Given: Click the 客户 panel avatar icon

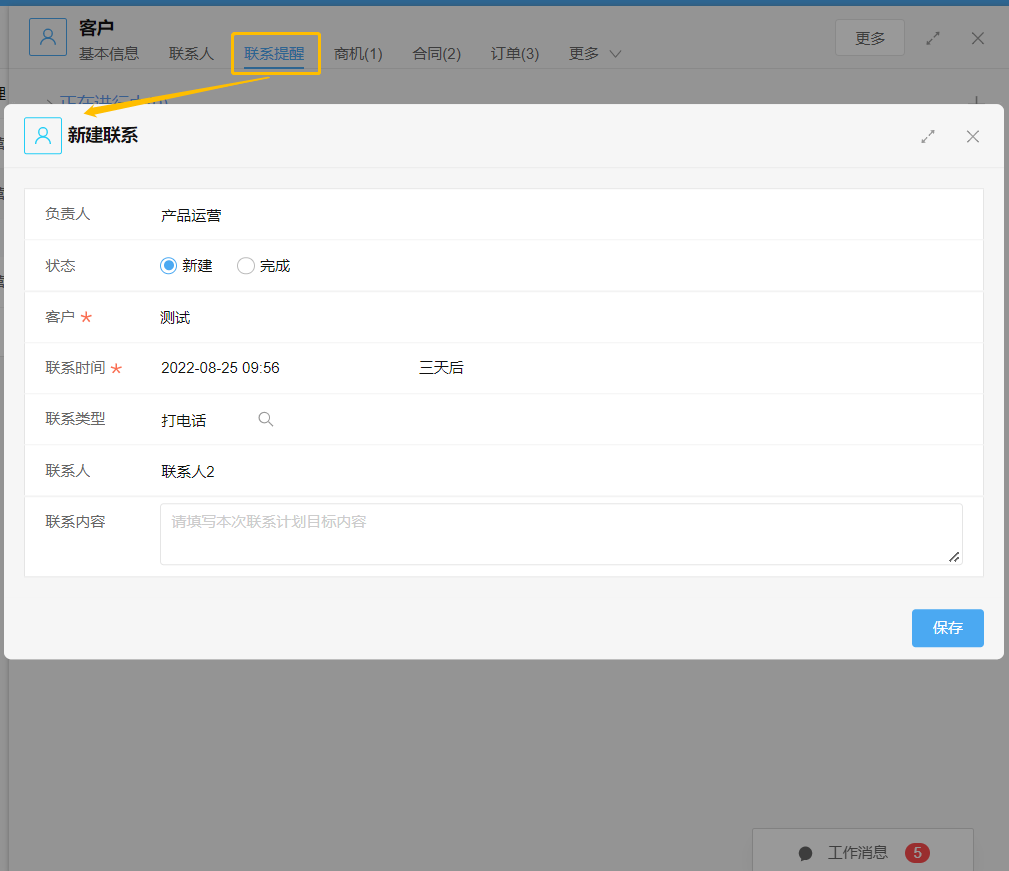Looking at the screenshot, I should pyautogui.click(x=48, y=37).
